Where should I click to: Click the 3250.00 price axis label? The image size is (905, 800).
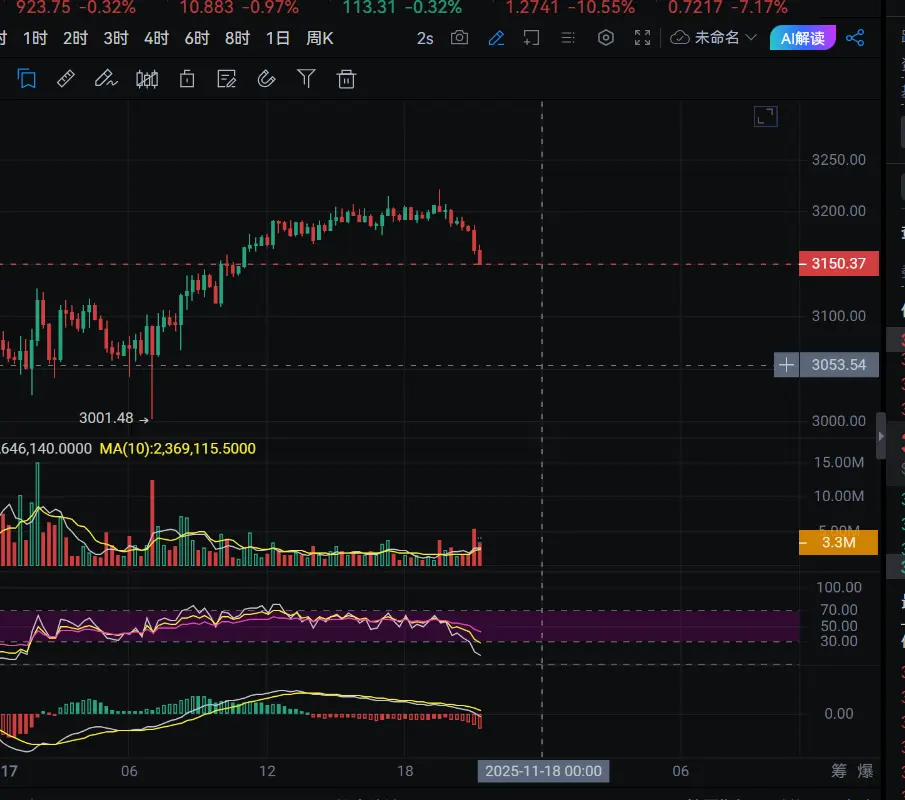839,160
